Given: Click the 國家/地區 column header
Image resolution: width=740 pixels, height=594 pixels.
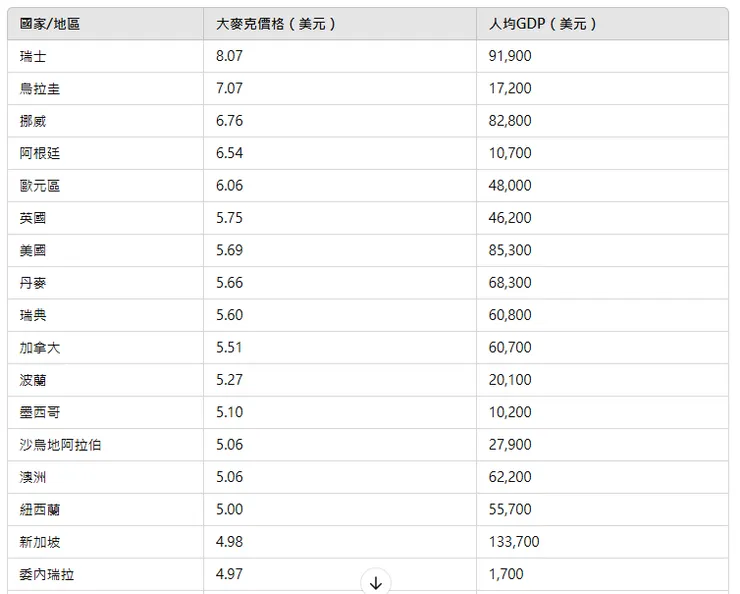Looking at the screenshot, I should click(50, 24).
